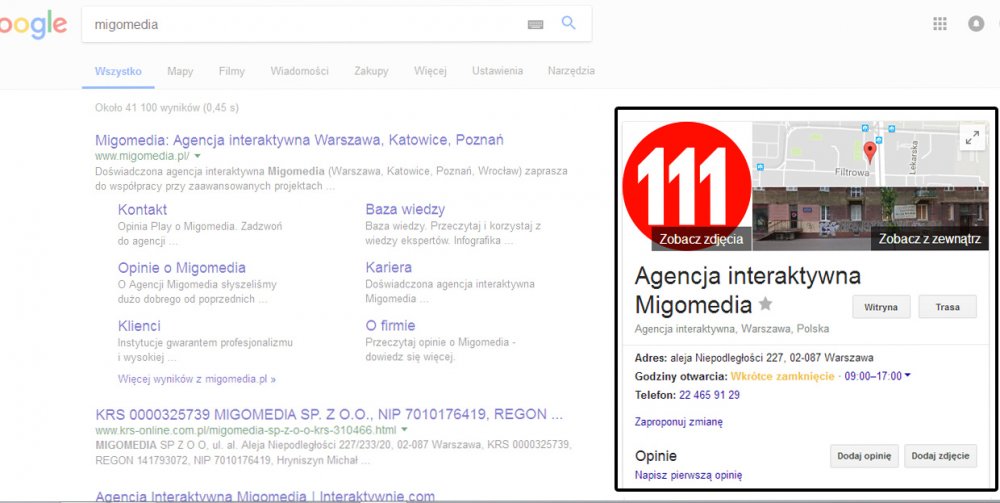
Task: Open the Baza wiedzy sitelink
Action: click(405, 210)
